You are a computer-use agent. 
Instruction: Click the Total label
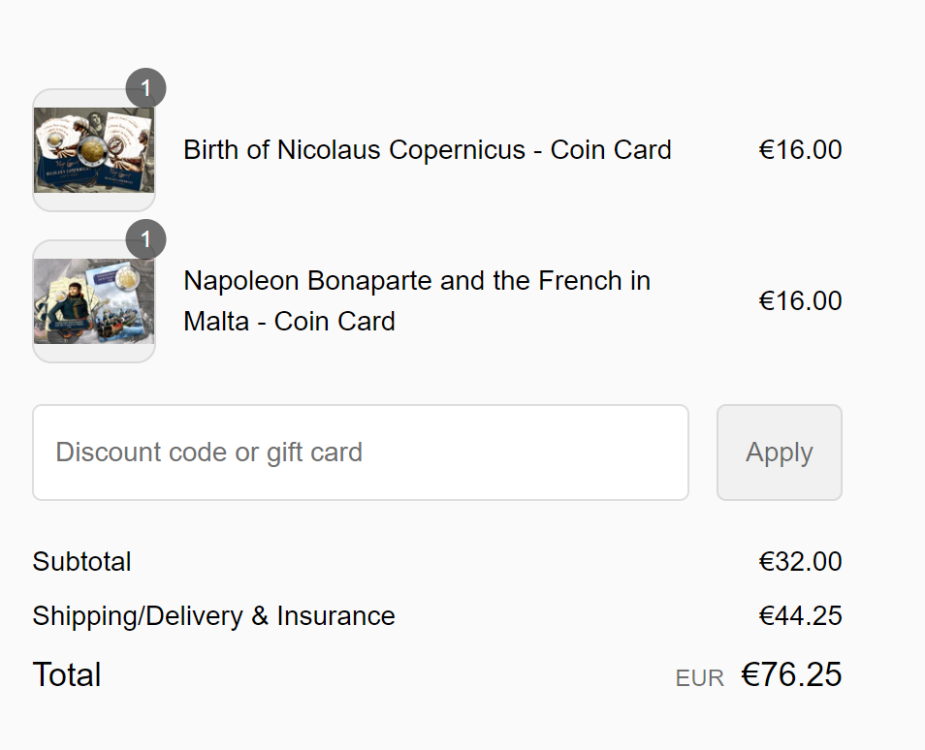[x=67, y=675]
